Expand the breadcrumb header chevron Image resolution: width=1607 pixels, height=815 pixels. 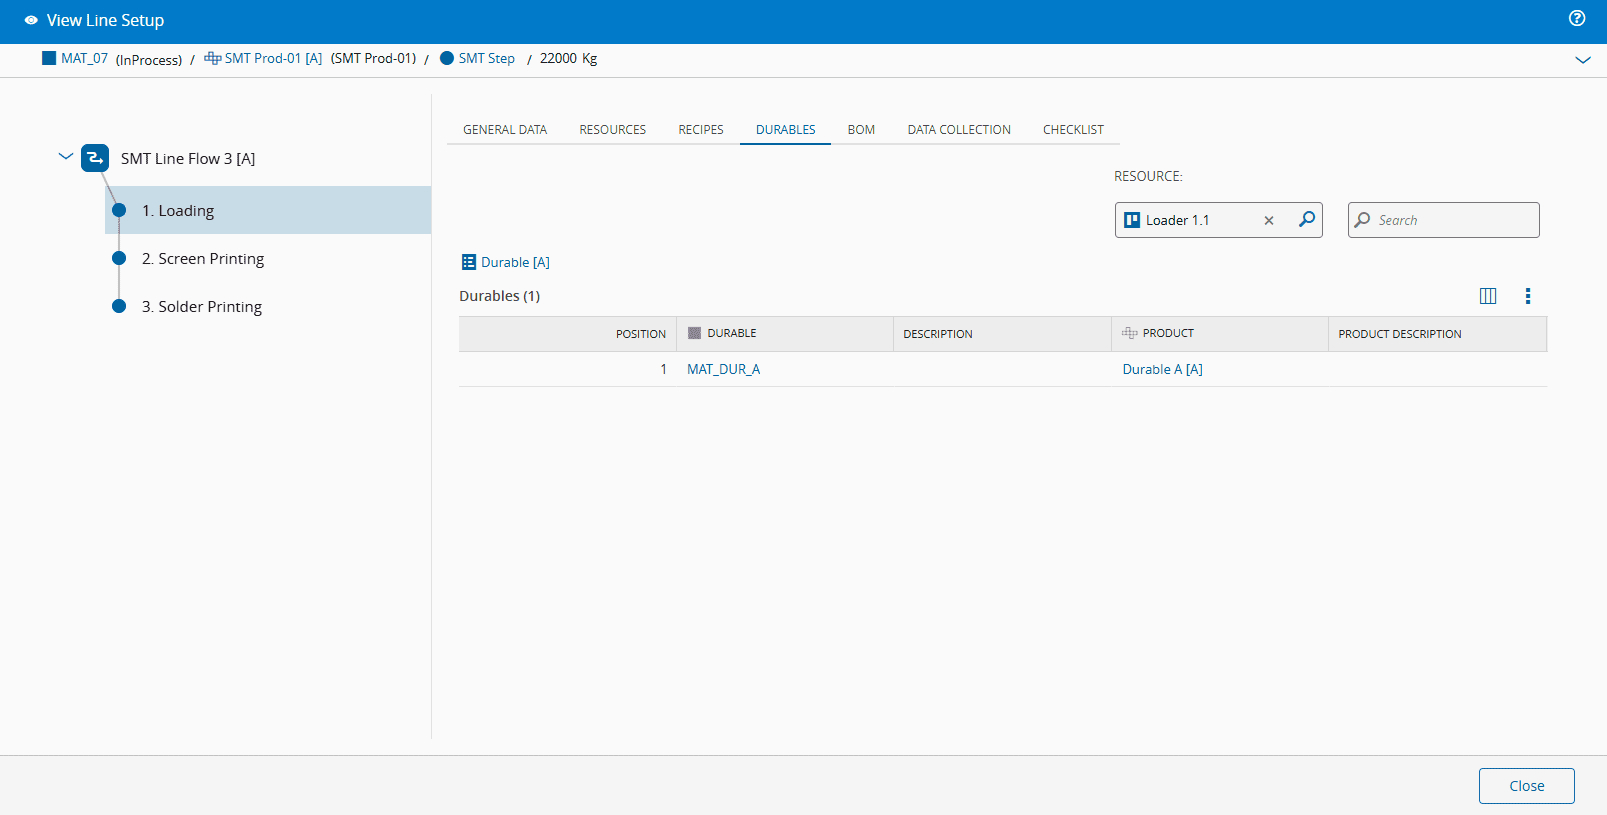point(1582,60)
